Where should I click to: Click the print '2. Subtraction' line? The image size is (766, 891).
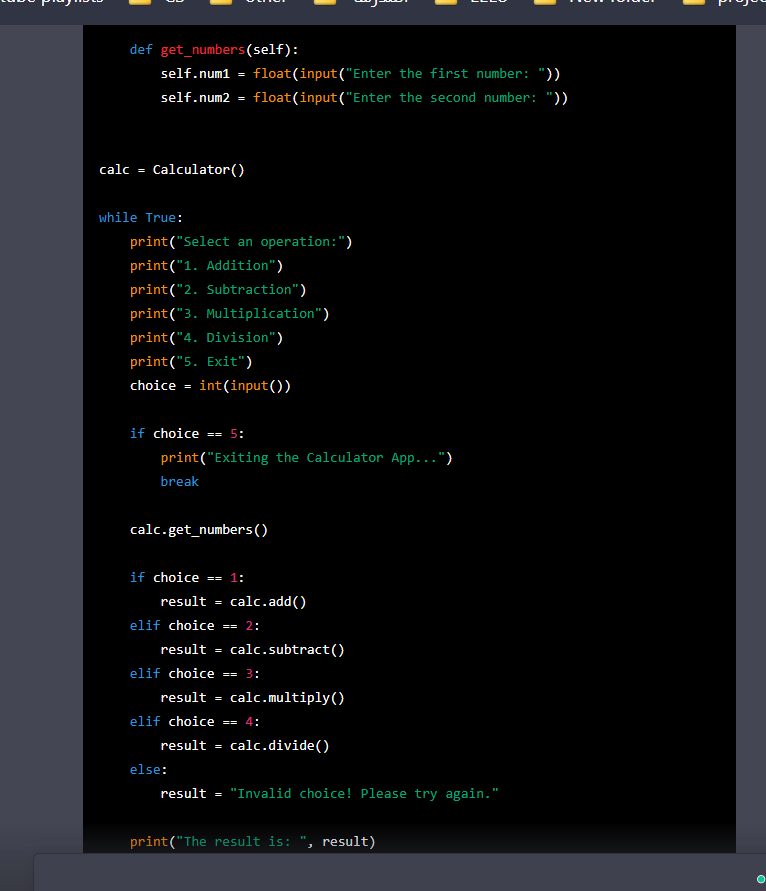pyautogui.click(x=218, y=290)
